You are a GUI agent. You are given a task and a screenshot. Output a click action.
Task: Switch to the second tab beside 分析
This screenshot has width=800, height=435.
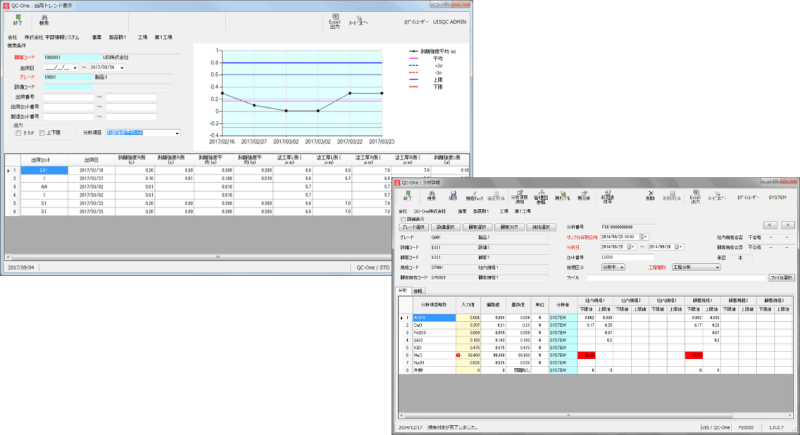click(x=417, y=290)
